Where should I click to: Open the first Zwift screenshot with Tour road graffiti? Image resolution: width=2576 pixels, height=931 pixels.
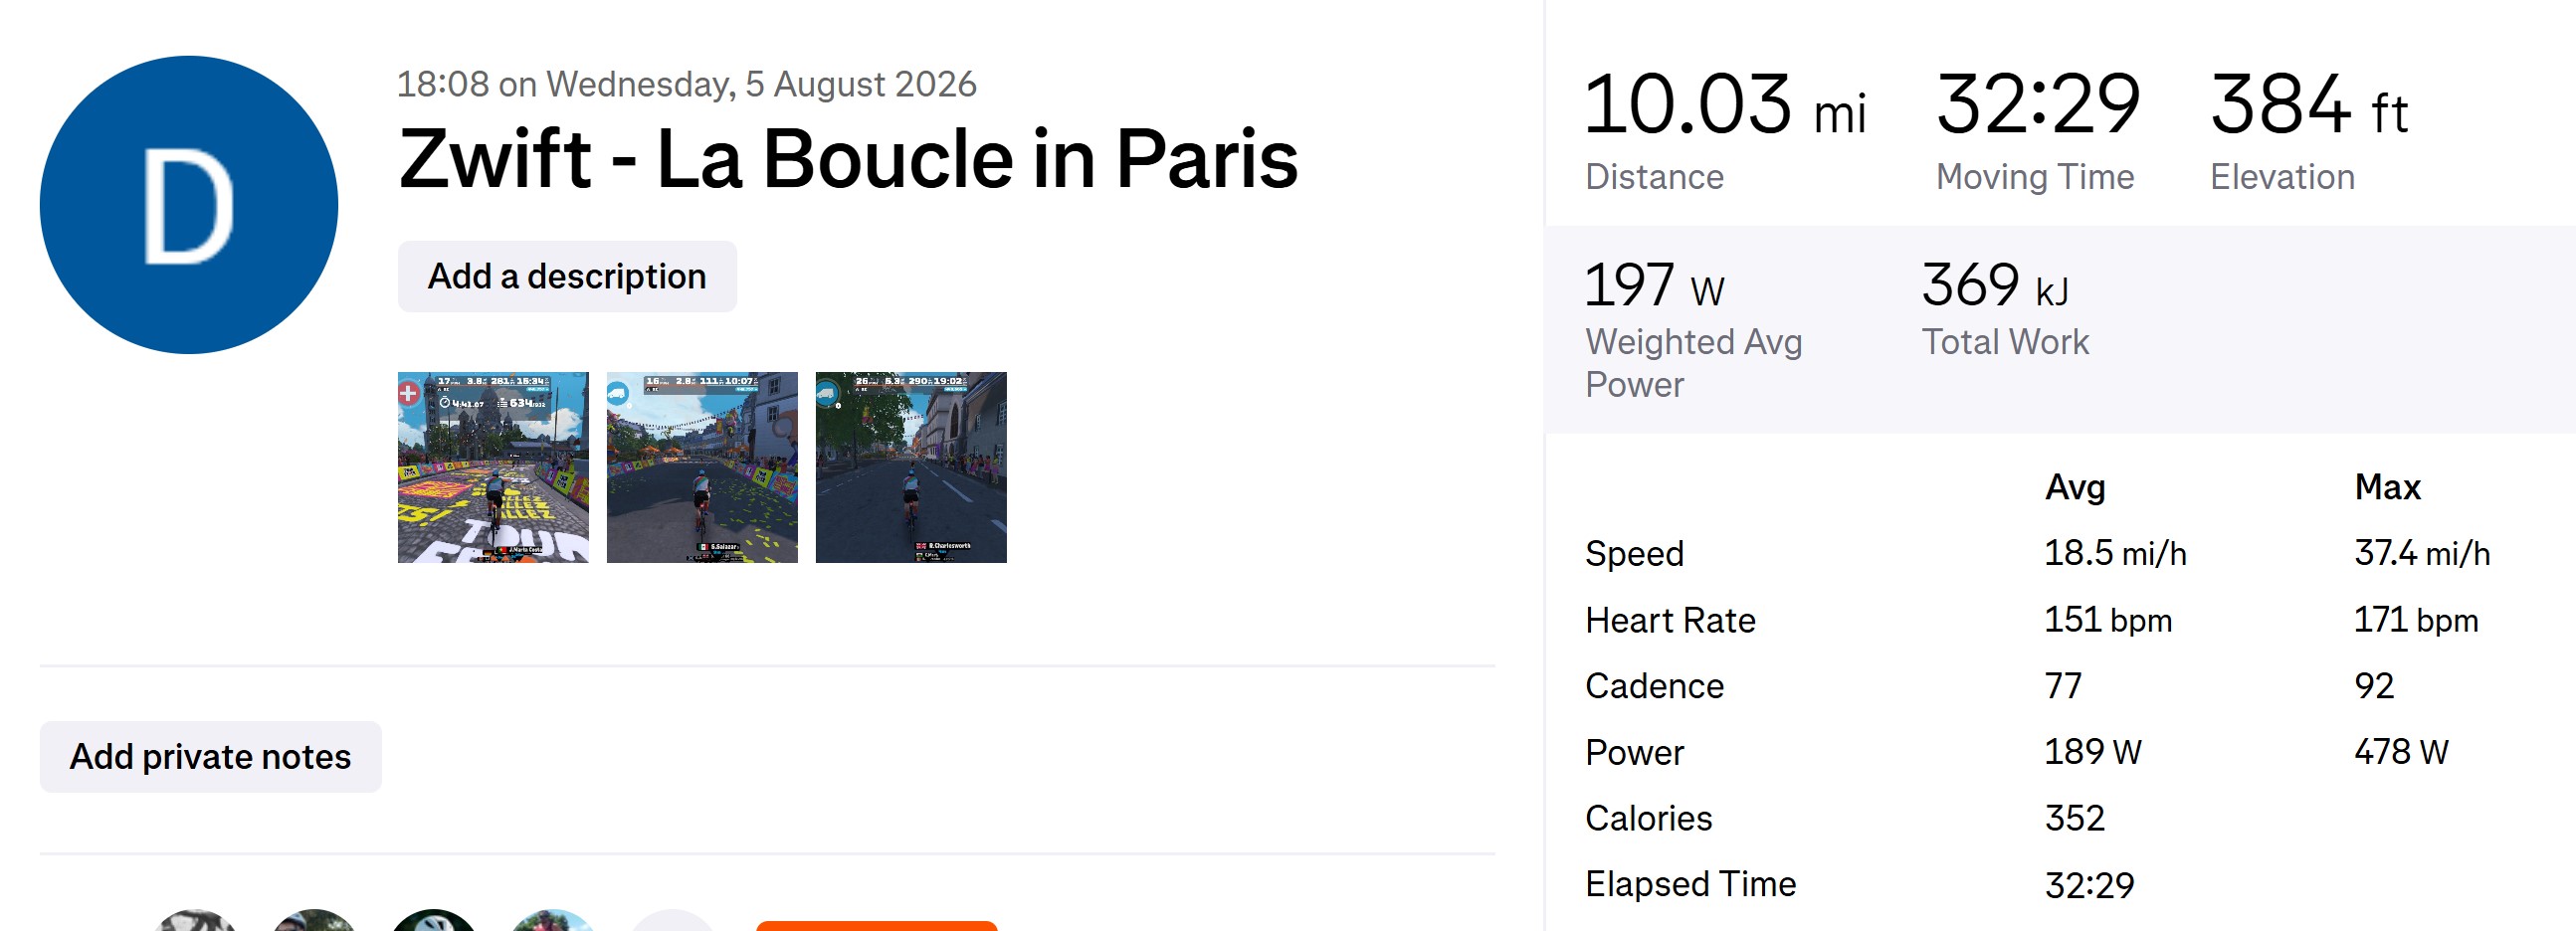(493, 467)
